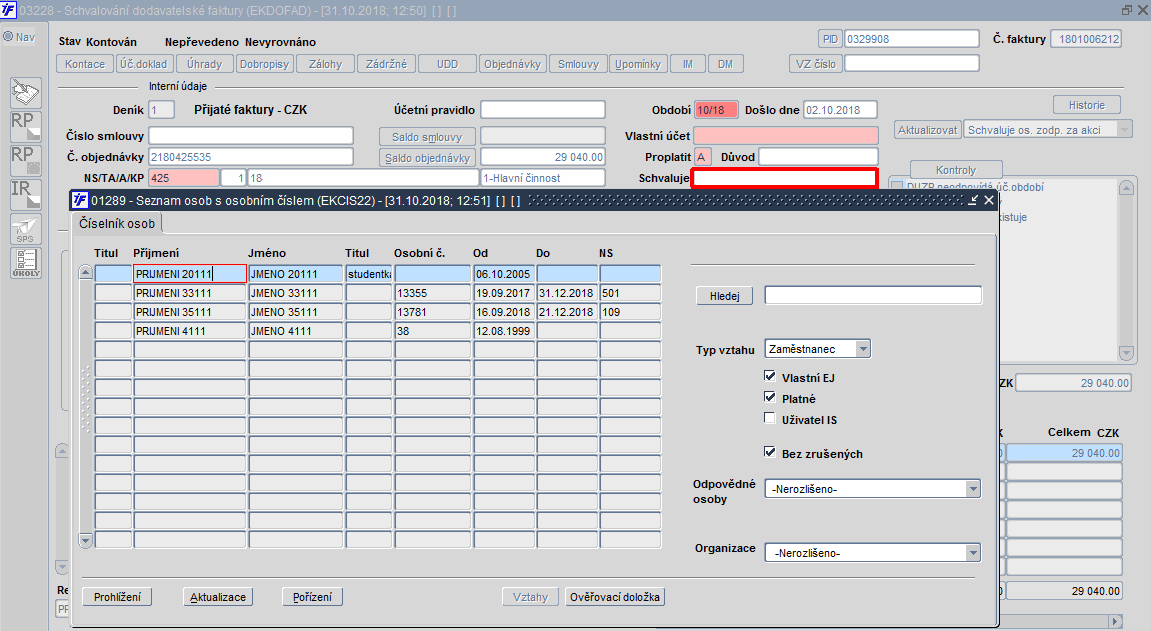Image resolution: width=1151 pixels, height=631 pixels.
Task: Select the Číselník osob tab
Action: (x=117, y=224)
